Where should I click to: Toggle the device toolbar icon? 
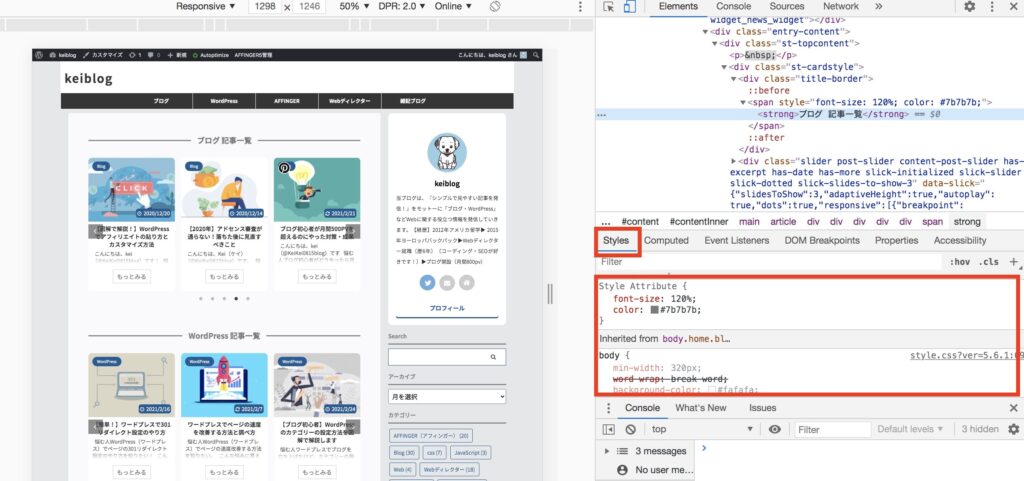630,7
